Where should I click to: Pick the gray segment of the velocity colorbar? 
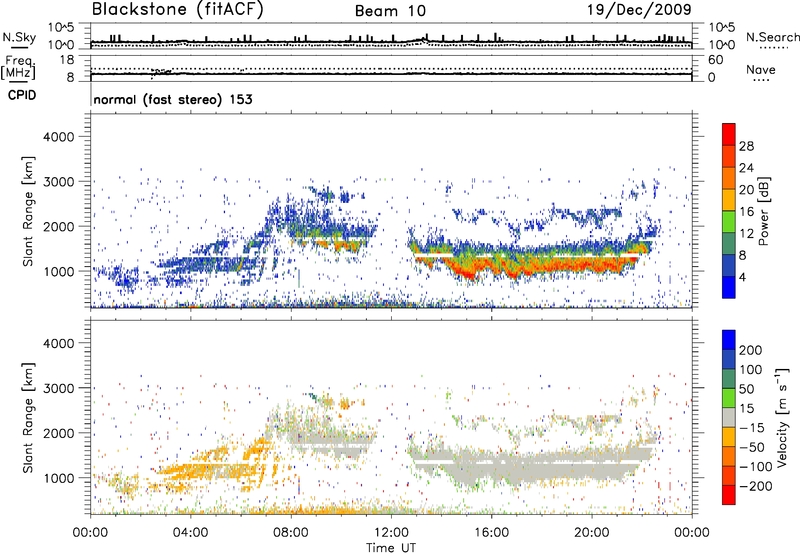pyautogui.click(x=729, y=417)
